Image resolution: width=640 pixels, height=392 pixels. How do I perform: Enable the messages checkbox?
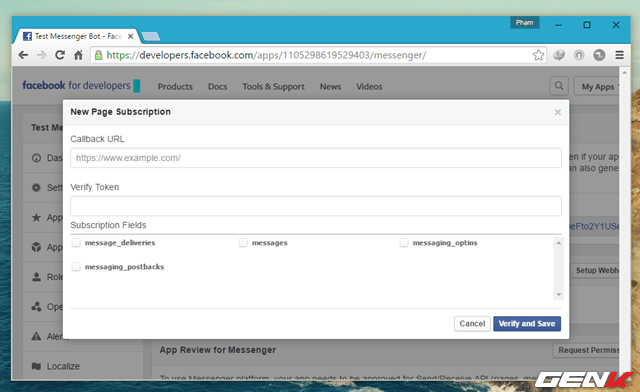tap(243, 243)
